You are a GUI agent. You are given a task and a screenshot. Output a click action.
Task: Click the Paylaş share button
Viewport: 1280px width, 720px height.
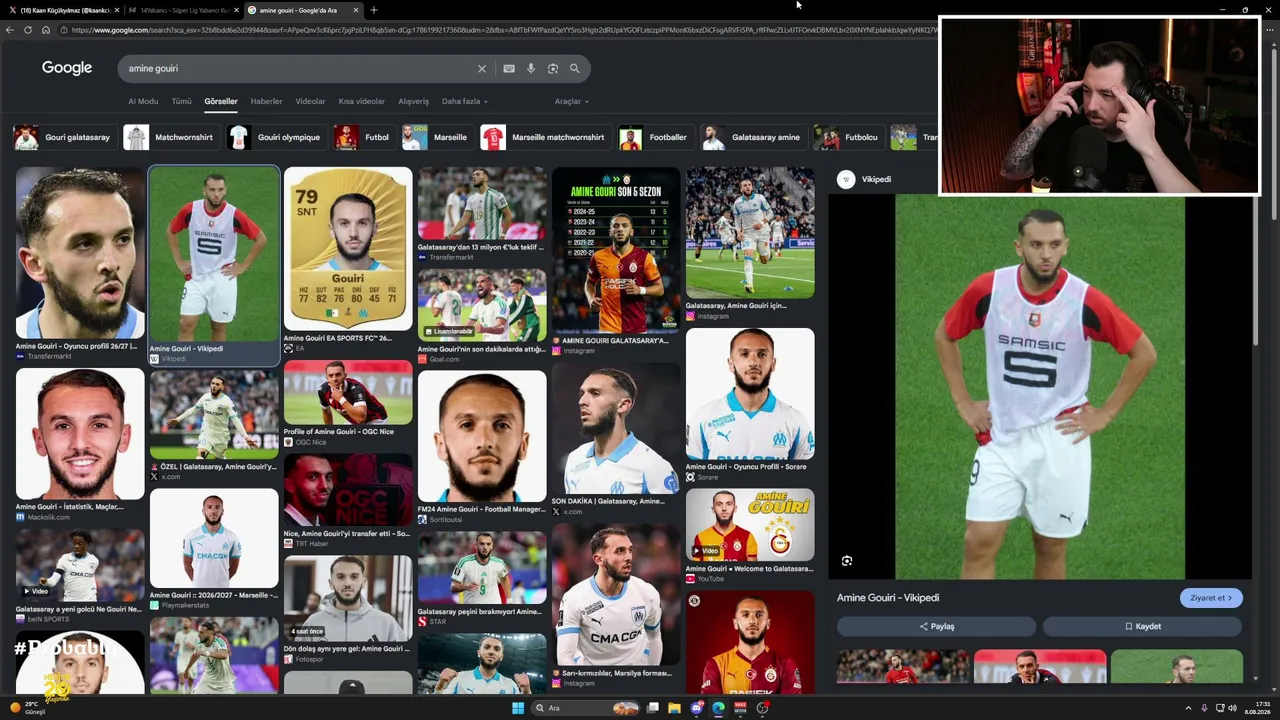(937, 627)
